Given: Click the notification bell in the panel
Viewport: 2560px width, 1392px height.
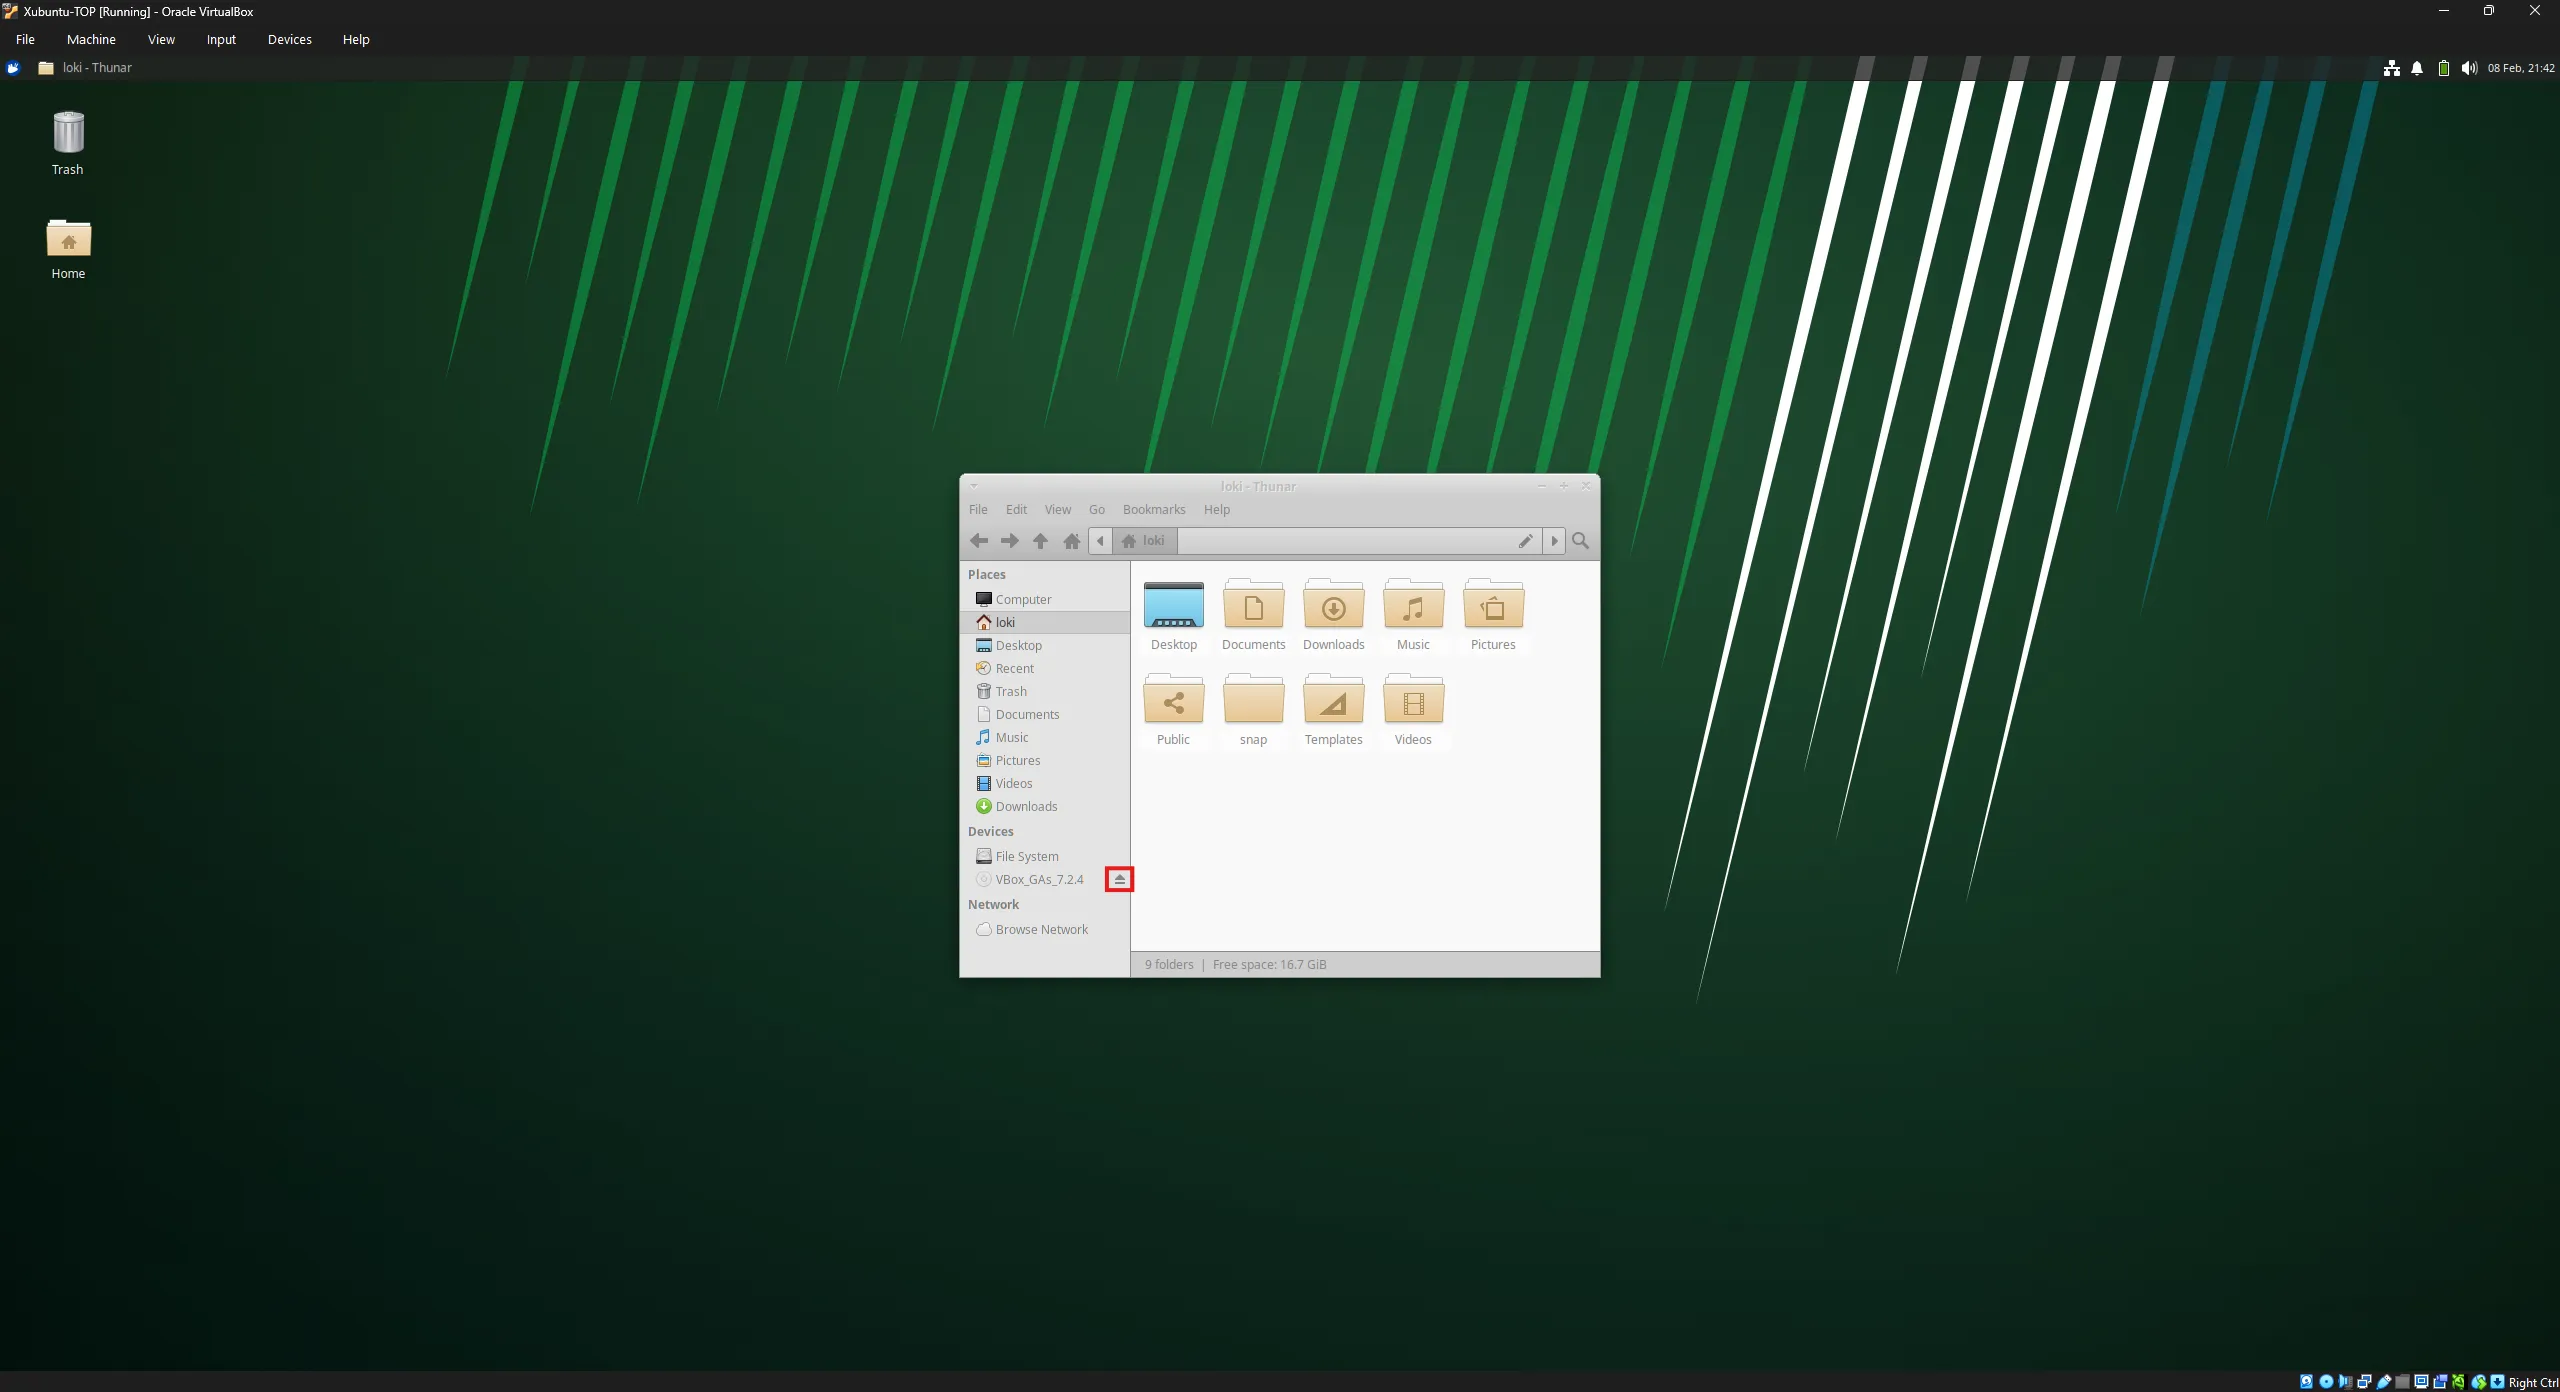Looking at the screenshot, I should point(2417,68).
